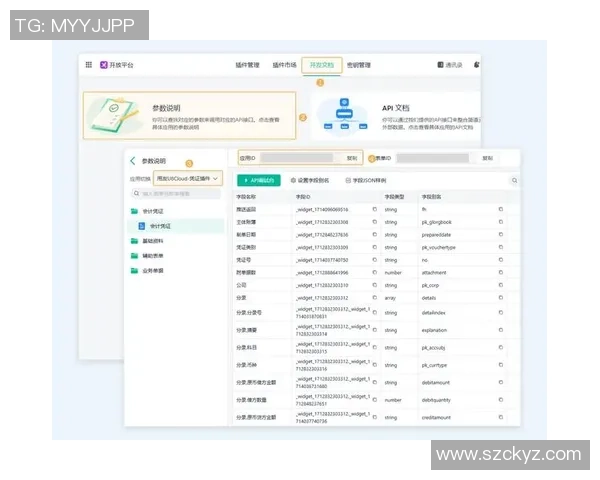Click the 'pk_currtype' alias text
600x480 pixels.
tap(434, 365)
